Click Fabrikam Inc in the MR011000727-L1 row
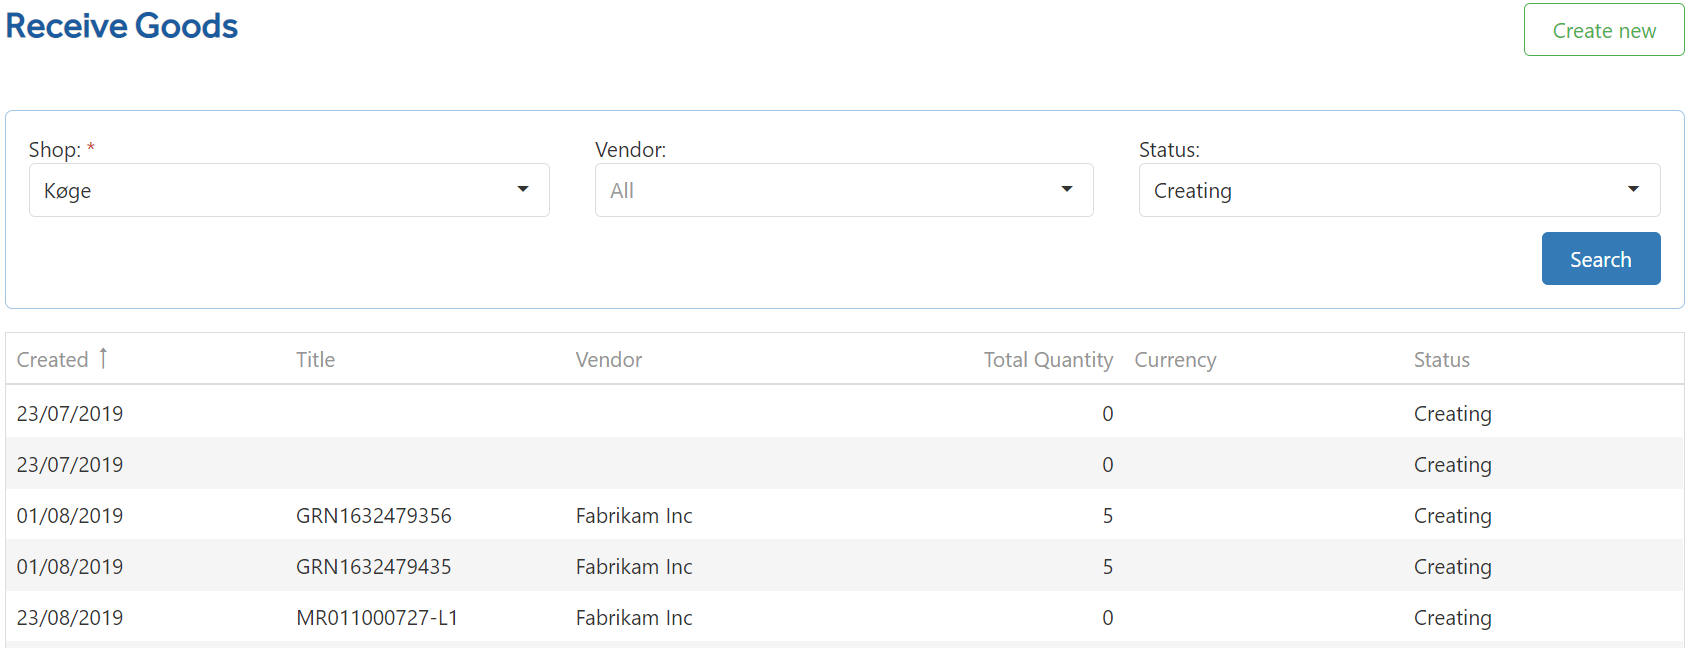 [x=634, y=618]
